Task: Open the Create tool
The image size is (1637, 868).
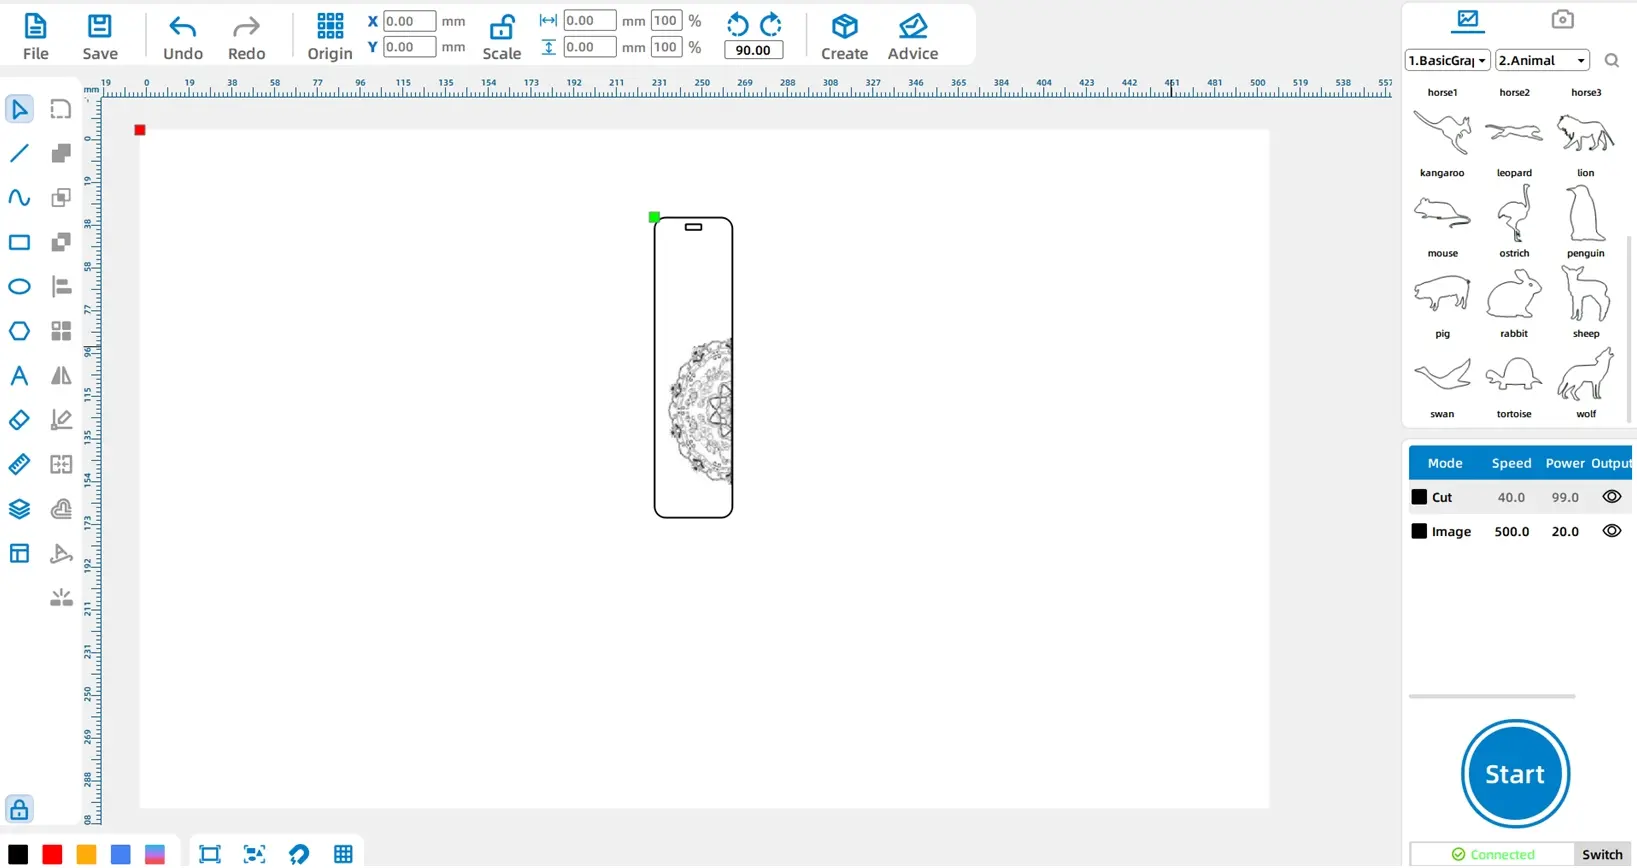Action: click(x=845, y=37)
